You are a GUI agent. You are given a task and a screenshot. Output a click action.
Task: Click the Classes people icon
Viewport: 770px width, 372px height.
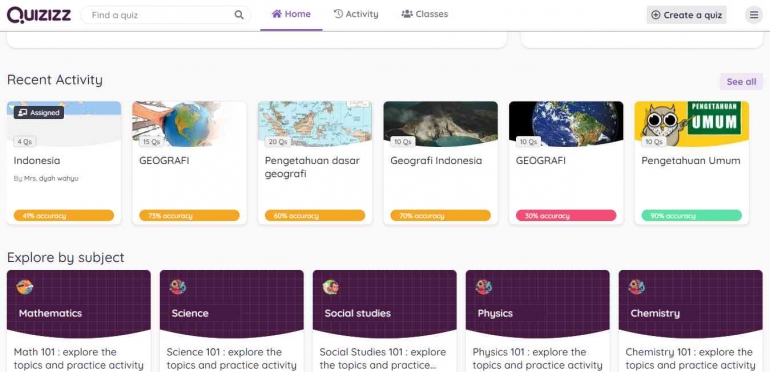pos(407,14)
